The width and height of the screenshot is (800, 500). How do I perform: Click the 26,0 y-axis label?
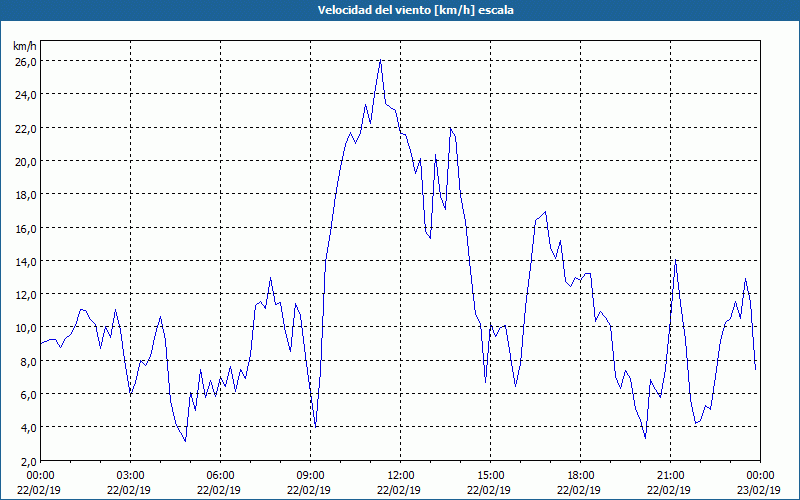26,62
